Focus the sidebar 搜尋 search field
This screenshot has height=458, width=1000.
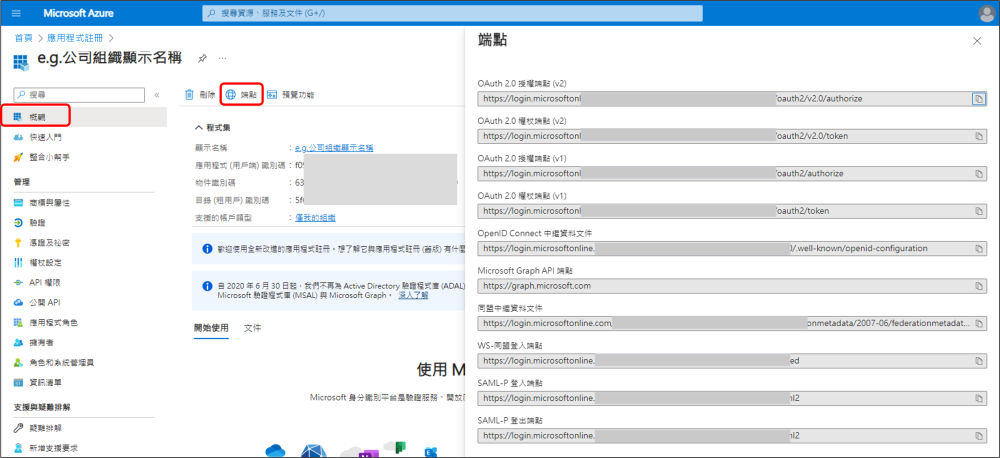[80, 94]
